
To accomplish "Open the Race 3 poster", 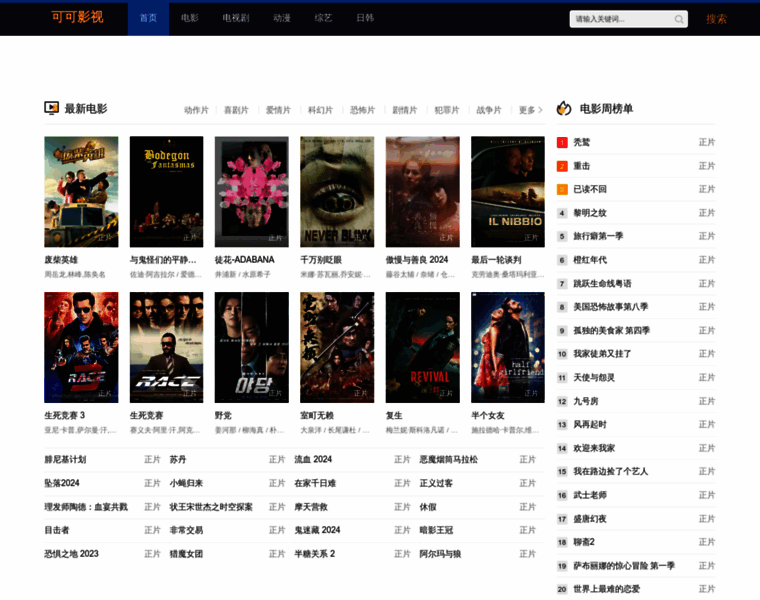I will 81,347.
